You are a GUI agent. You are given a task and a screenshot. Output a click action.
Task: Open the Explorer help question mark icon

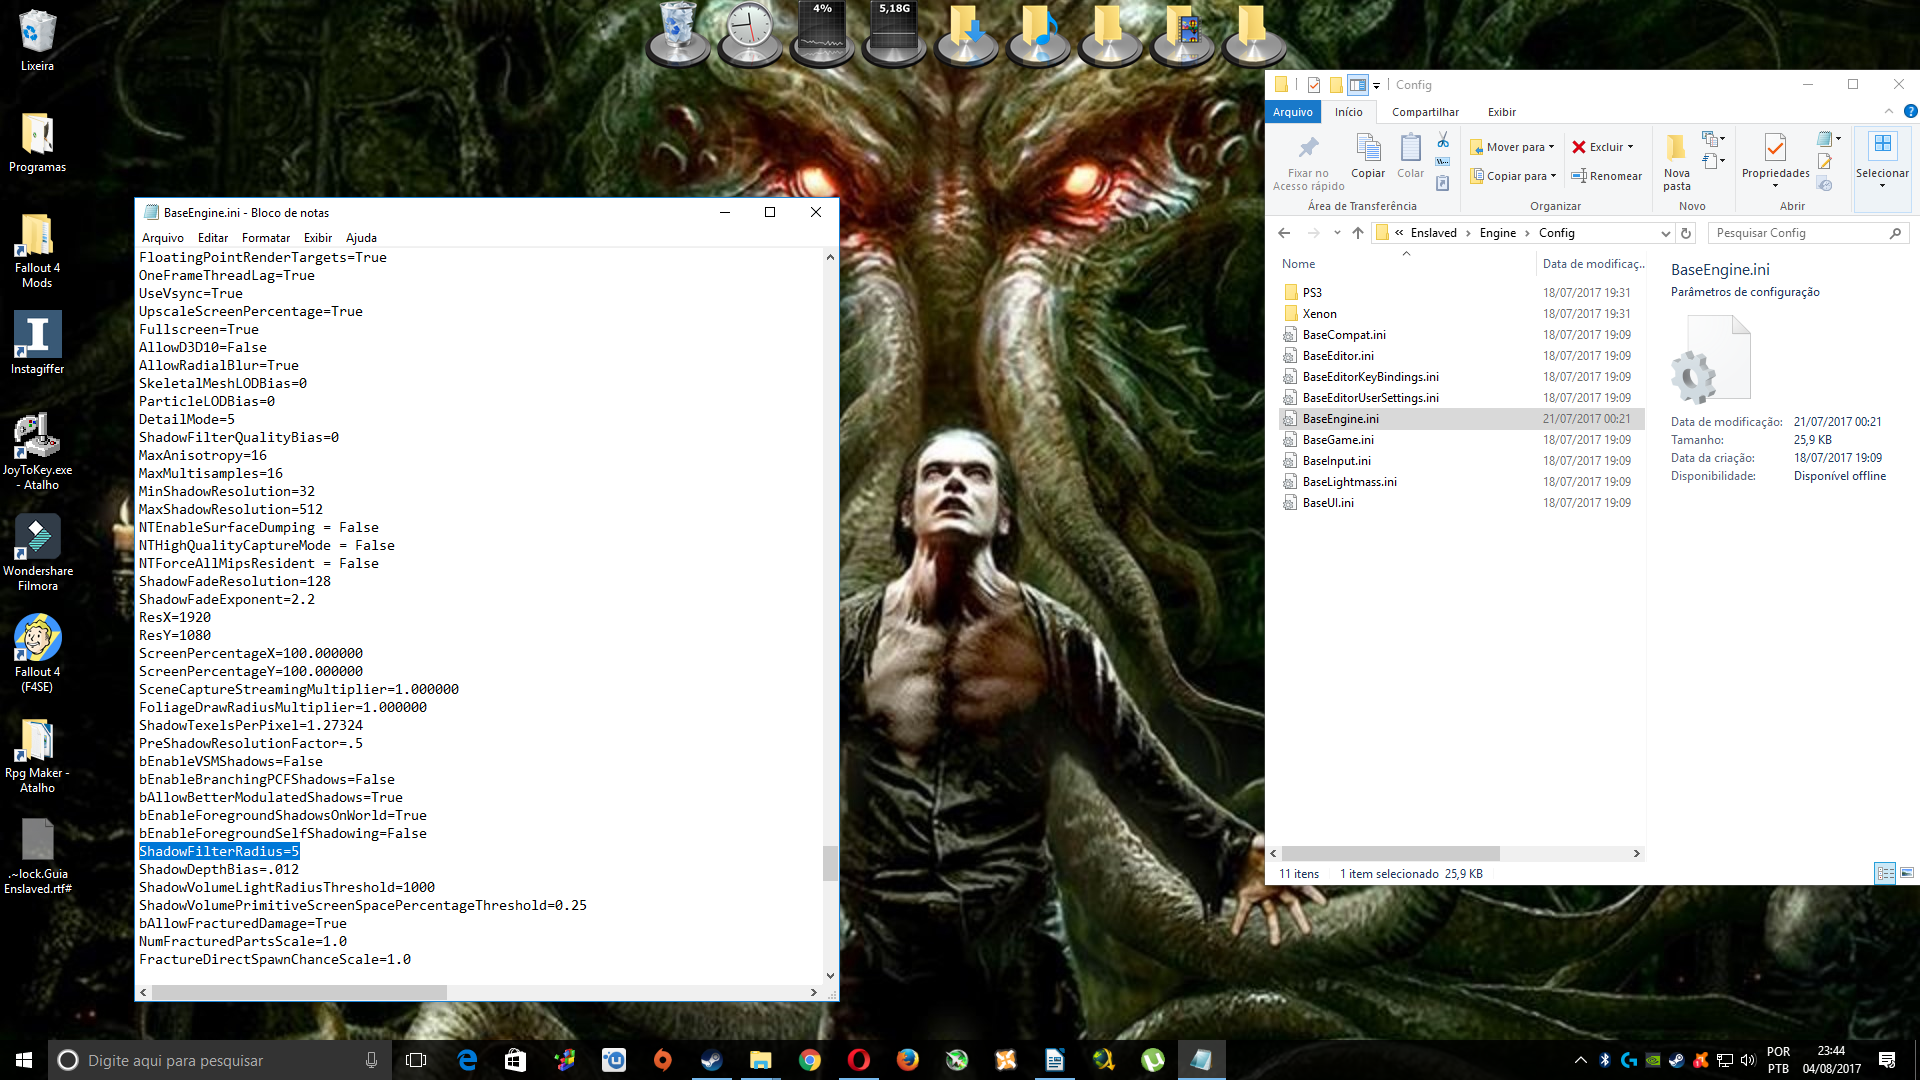pos(1910,111)
